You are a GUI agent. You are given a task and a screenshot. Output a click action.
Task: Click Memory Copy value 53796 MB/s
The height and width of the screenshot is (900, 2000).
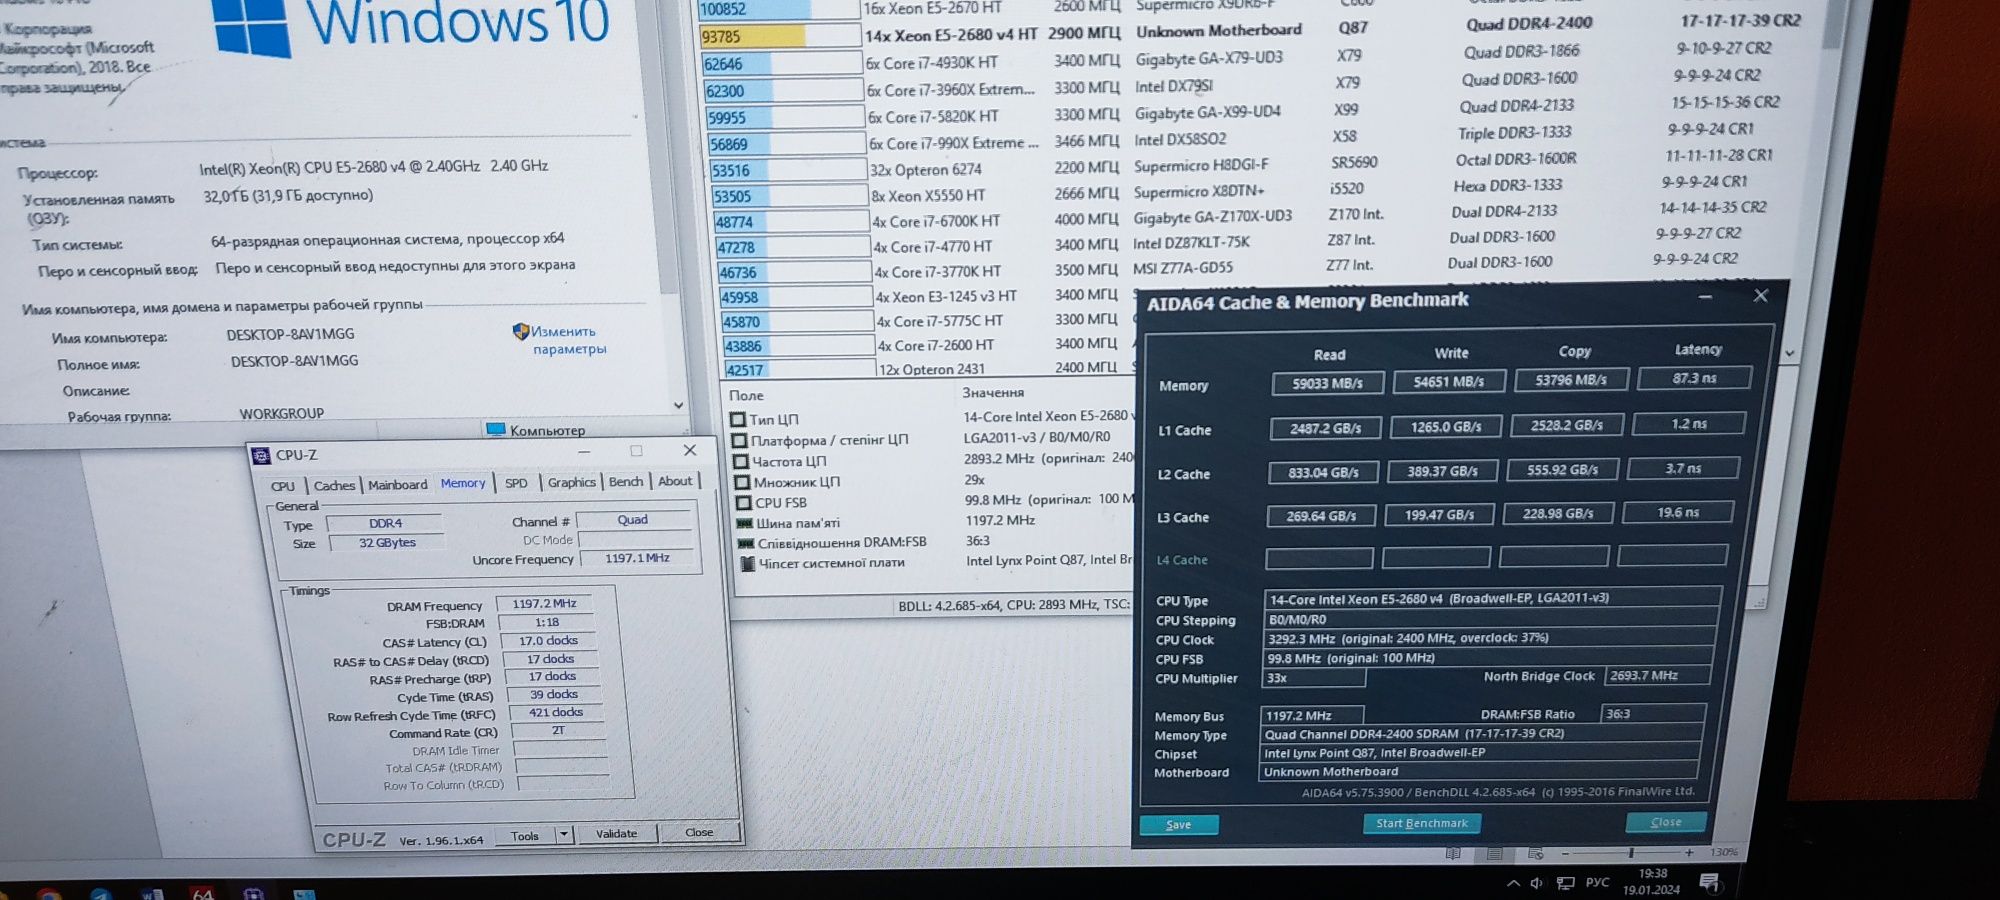(x=1571, y=380)
